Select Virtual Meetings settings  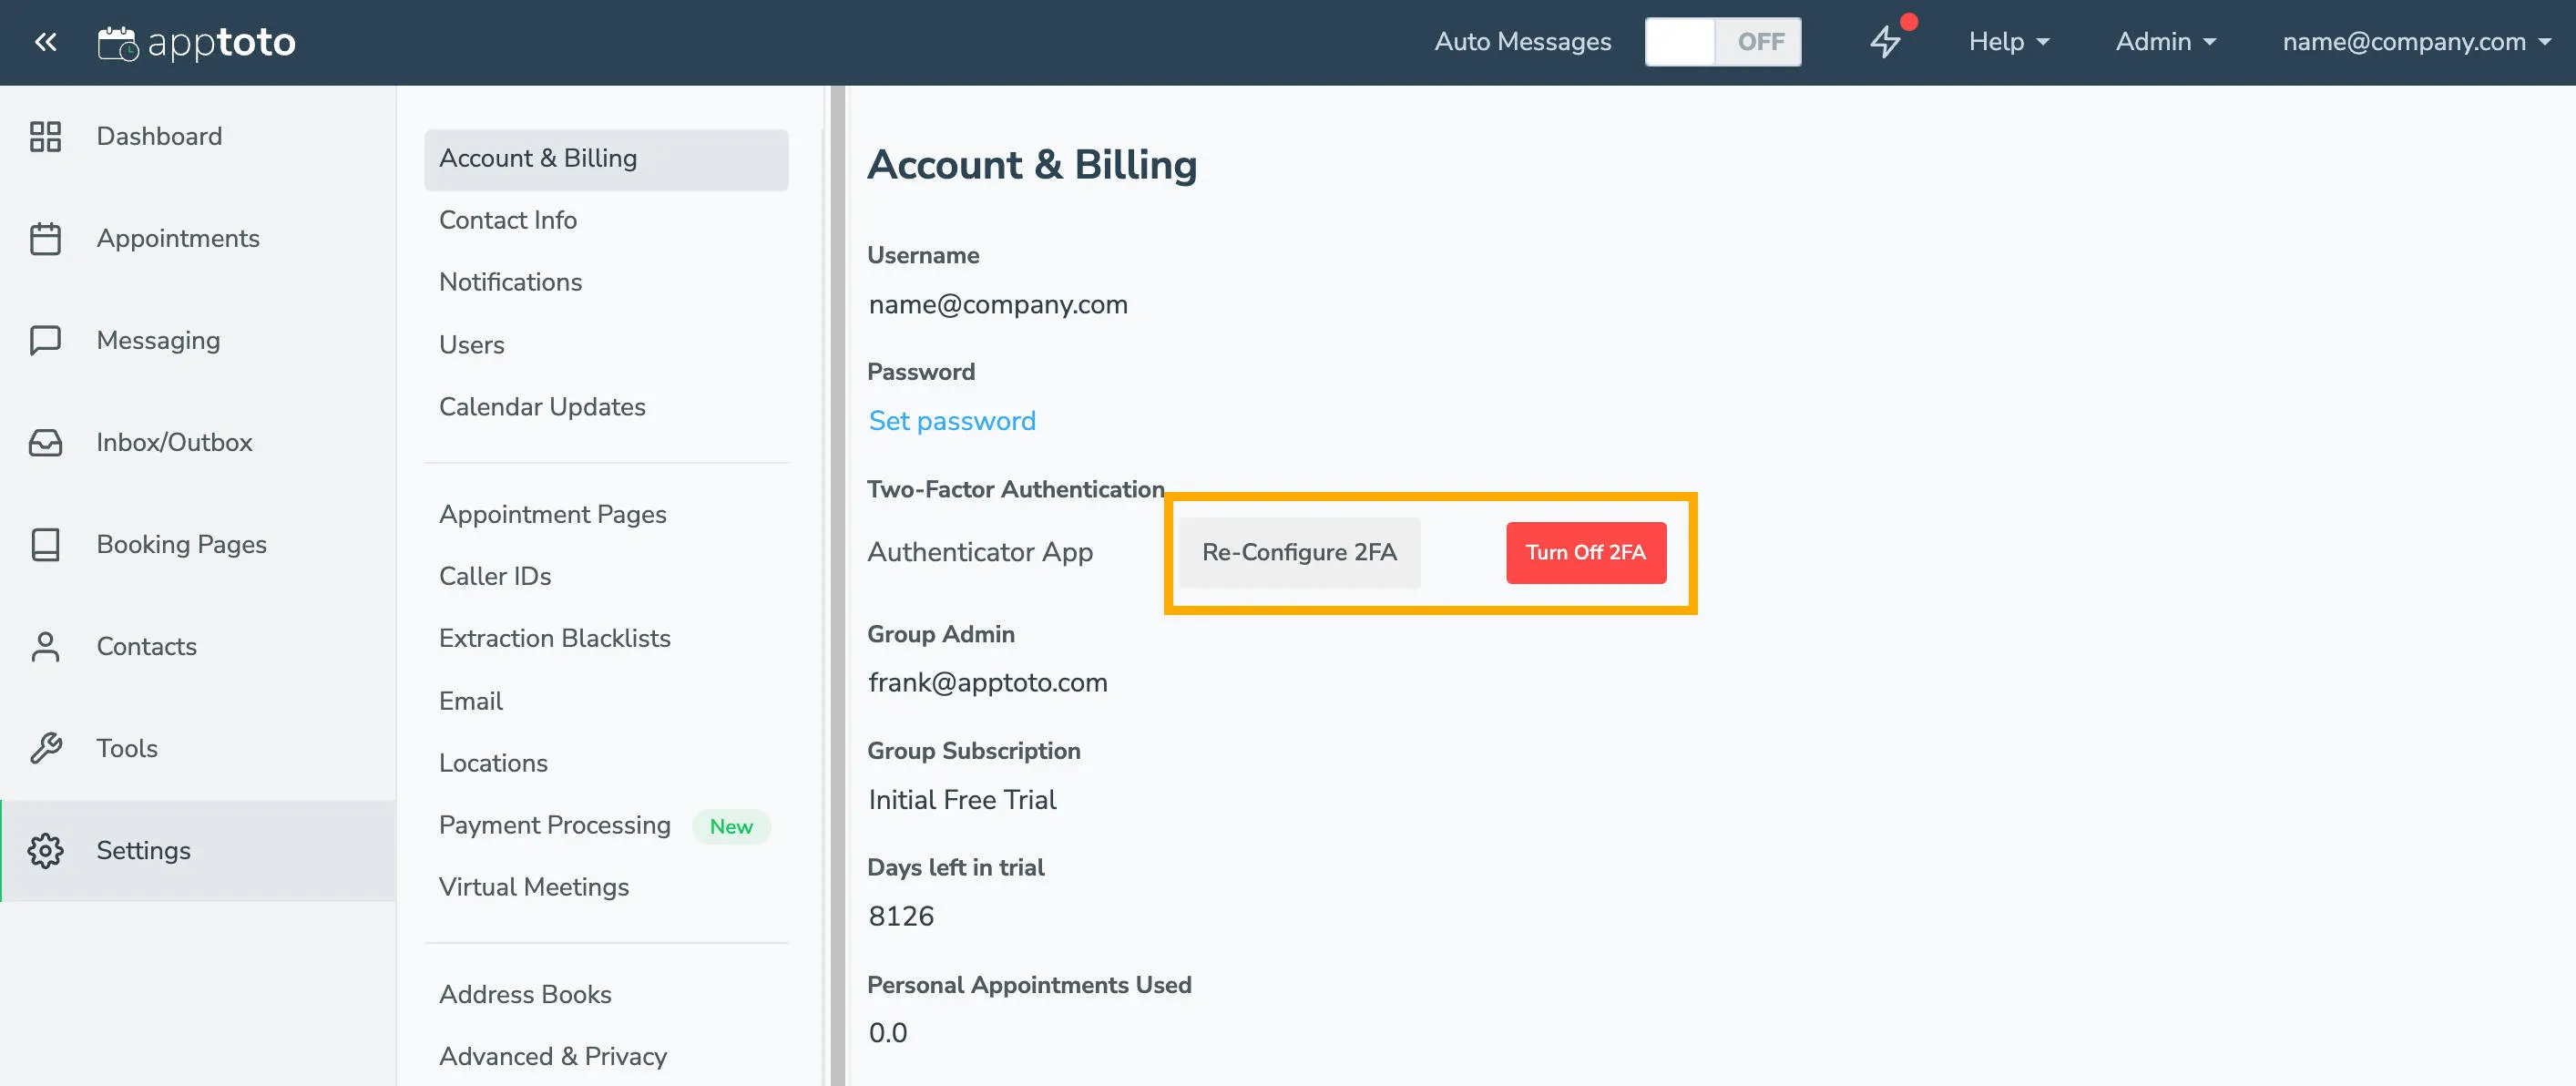click(x=534, y=887)
